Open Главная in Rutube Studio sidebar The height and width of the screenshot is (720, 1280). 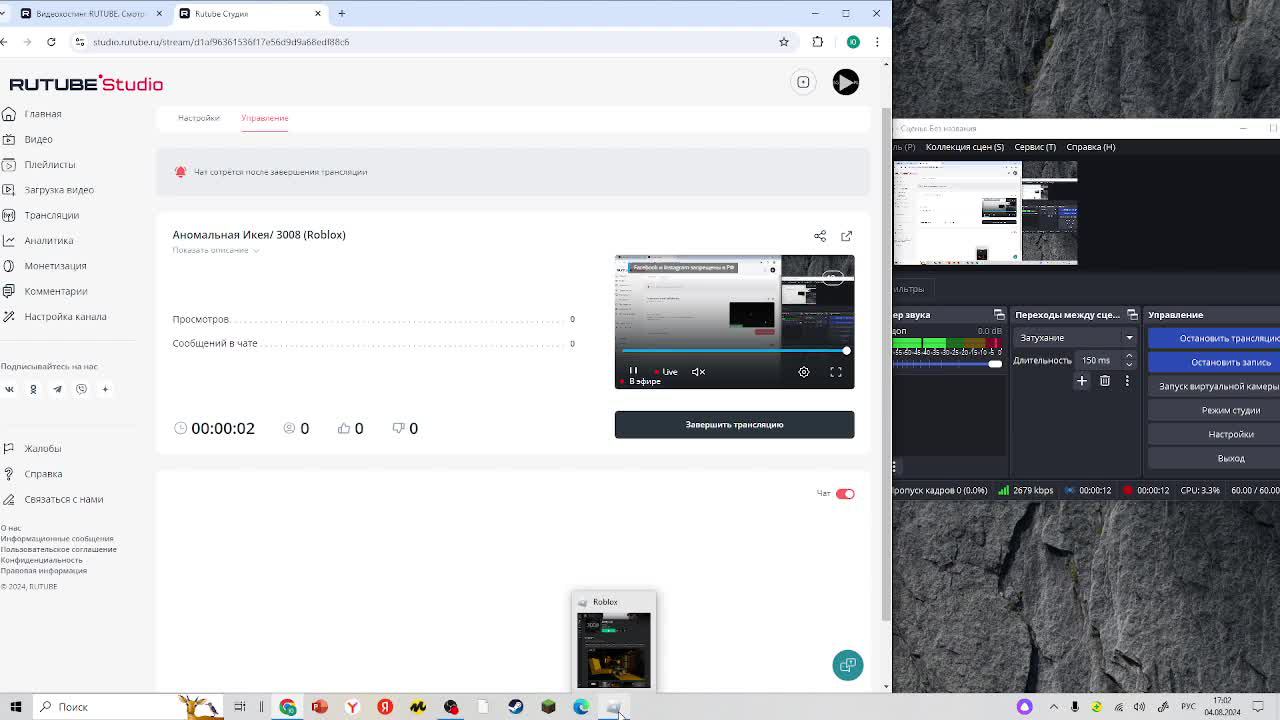pyautogui.click(x=42, y=114)
